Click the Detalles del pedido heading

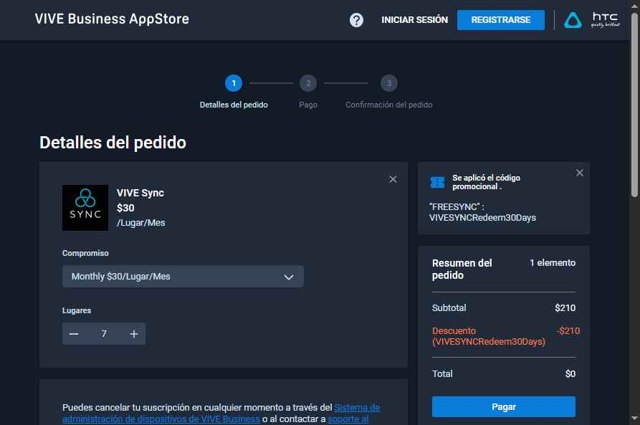tap(113, 142)
